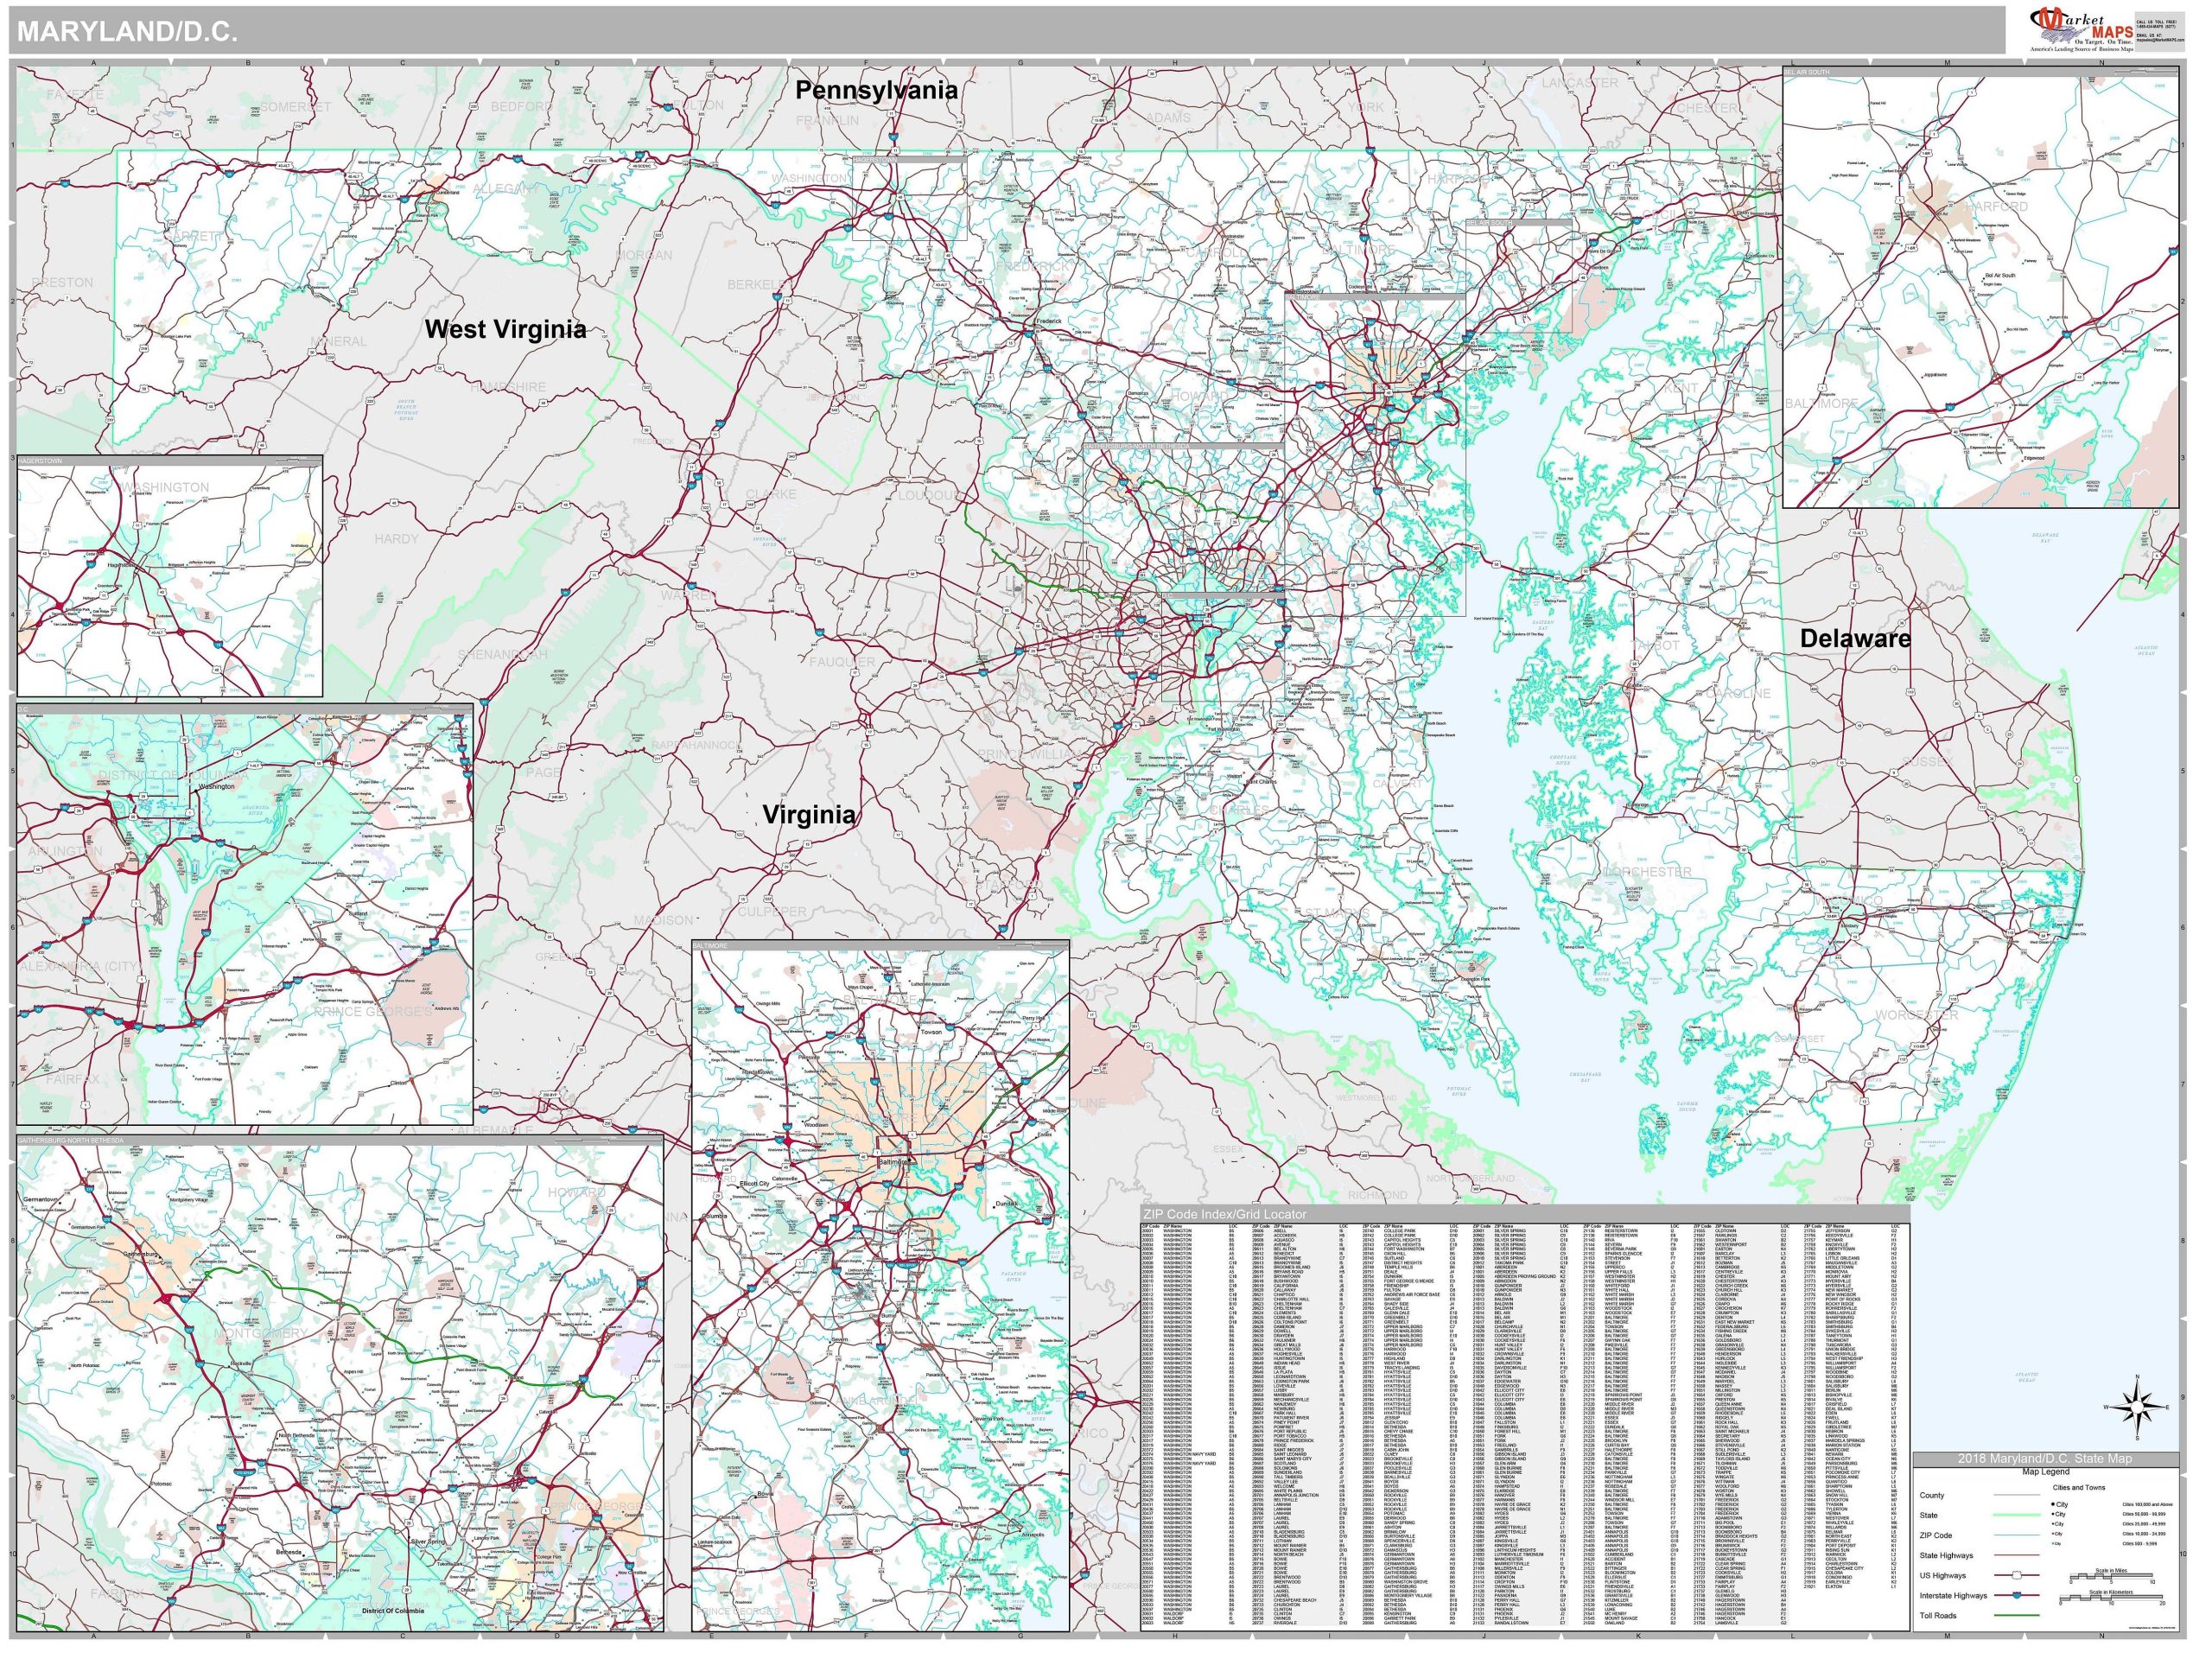Screen dimensions: 2212x1659
Task: Click the SUSSEX county label in Delaware
Action: pyautogui.click(x=1927, y=762)
